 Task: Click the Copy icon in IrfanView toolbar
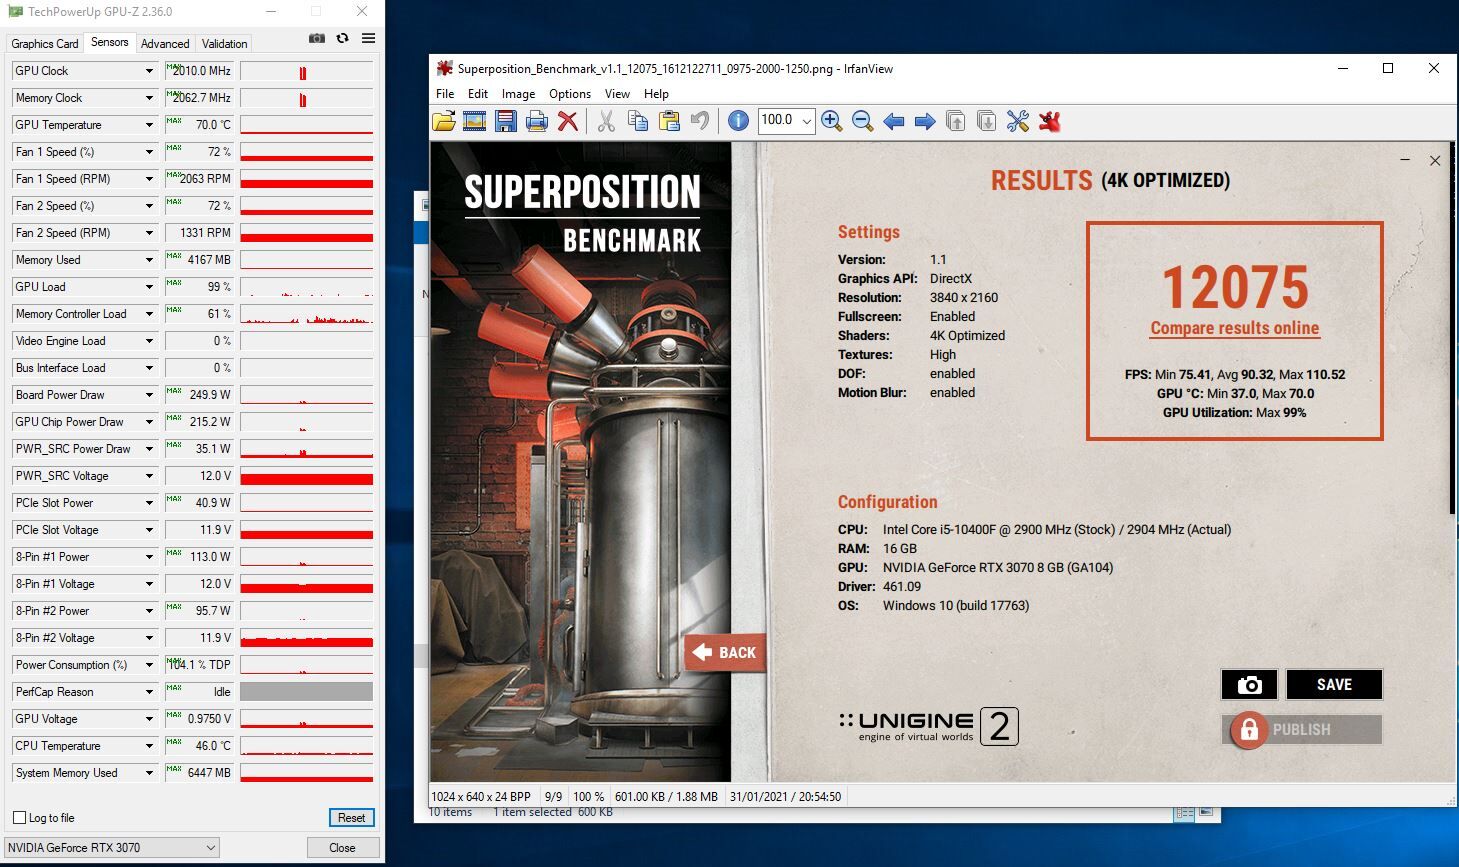[638, 121]
